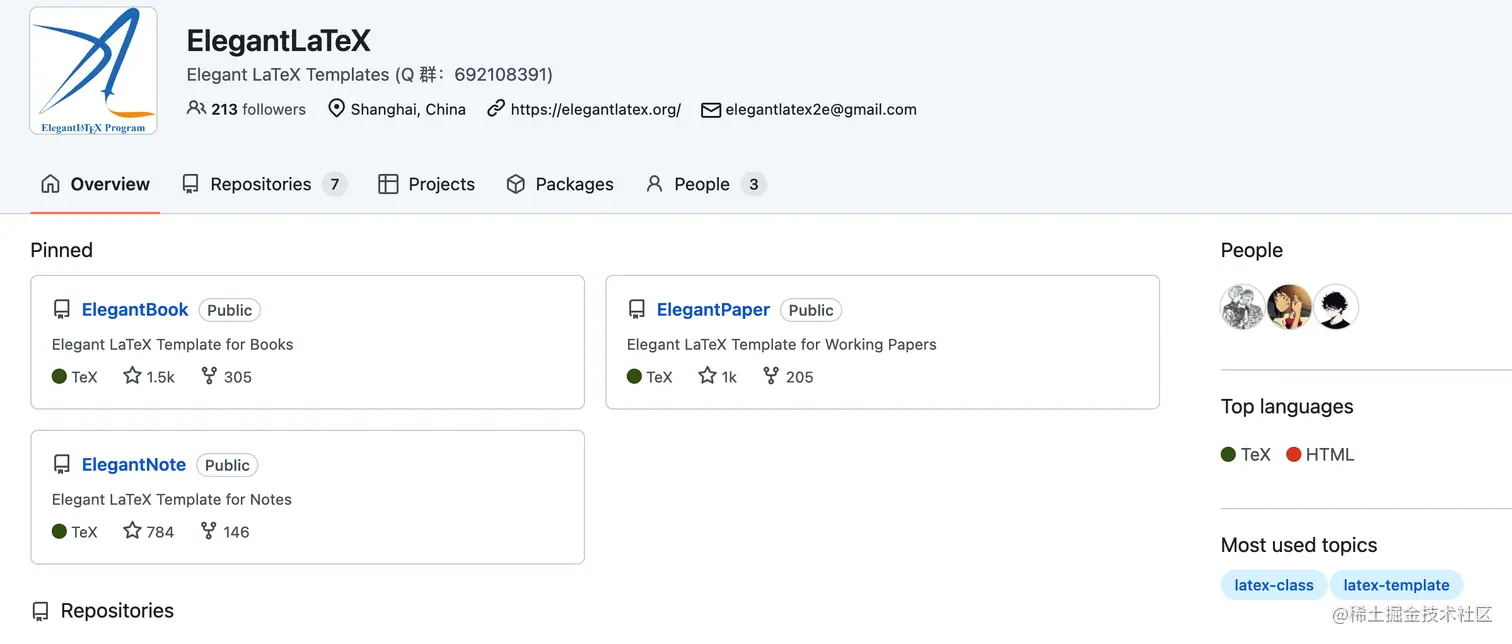Click the Projects table icon
The width and height of the screenshot is (1512, 644).
(x=388, y=184)
